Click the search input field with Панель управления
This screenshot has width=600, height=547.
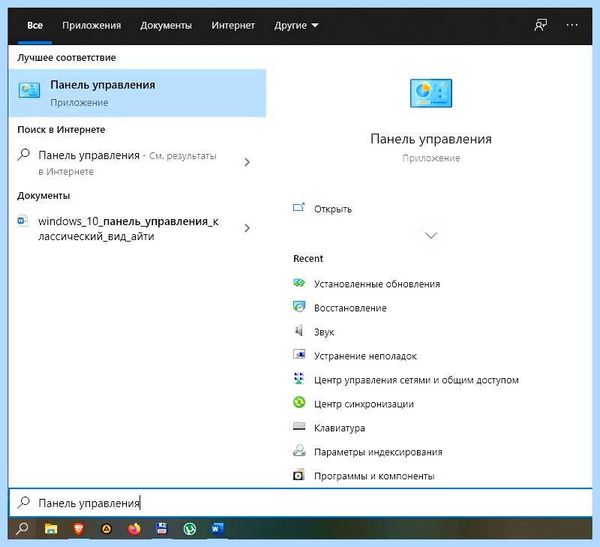coord(300,502)
